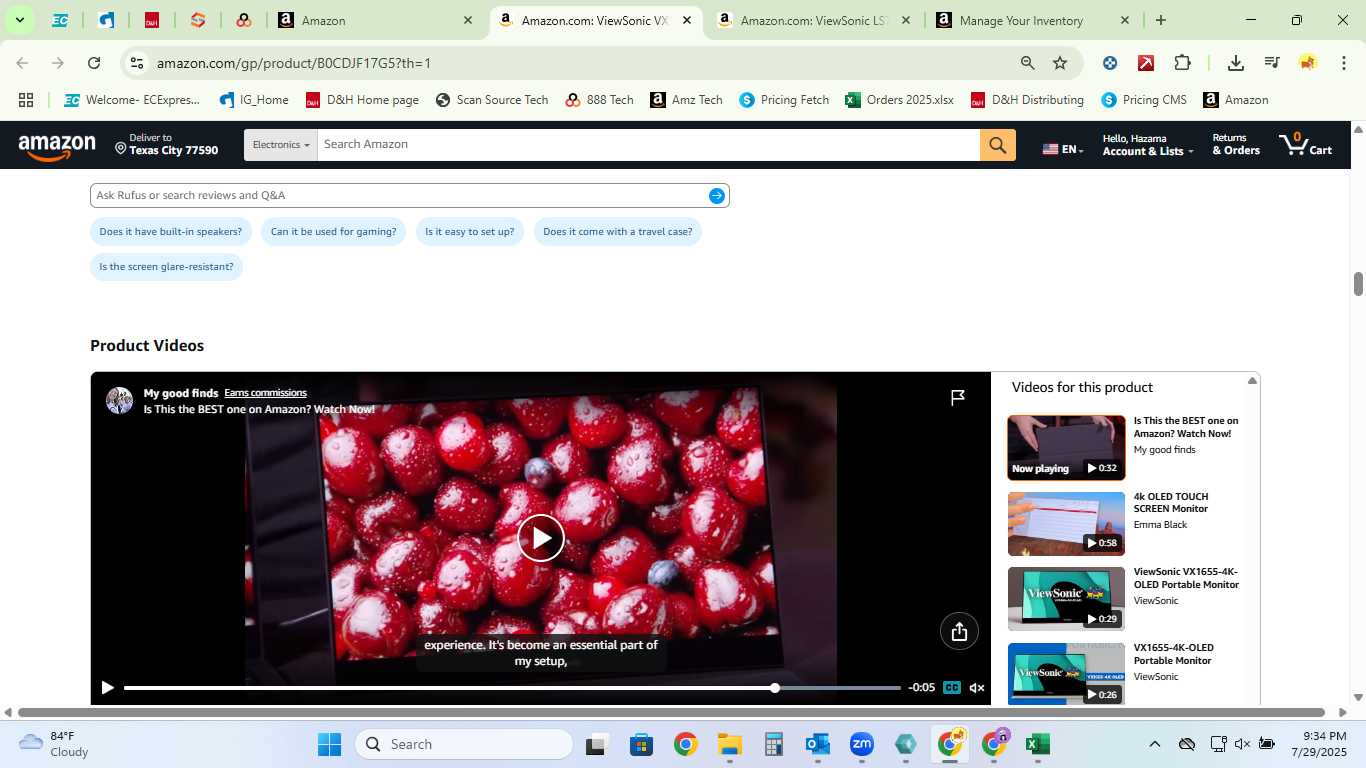Click the page horizontal scrollbar
Screen dimensions: 1366x768
click(671, 713)
